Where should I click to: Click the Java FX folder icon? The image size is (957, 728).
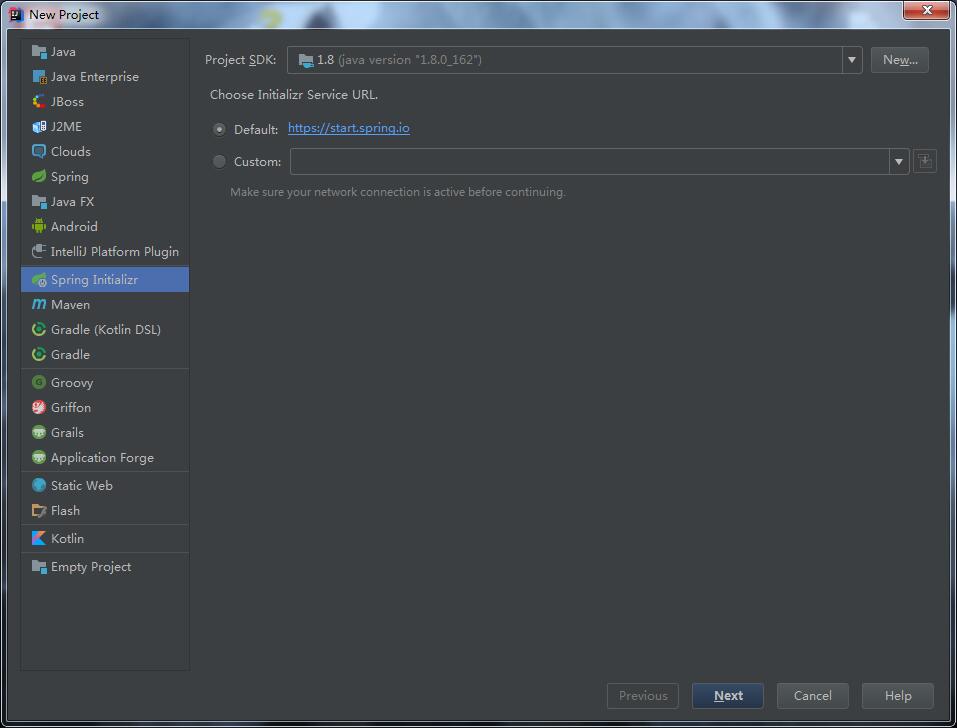(39, 201)
